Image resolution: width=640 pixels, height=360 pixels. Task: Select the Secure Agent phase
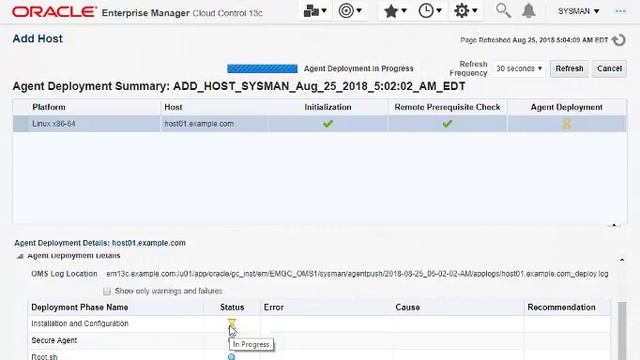pyautogui.click(x=320, y=340)
